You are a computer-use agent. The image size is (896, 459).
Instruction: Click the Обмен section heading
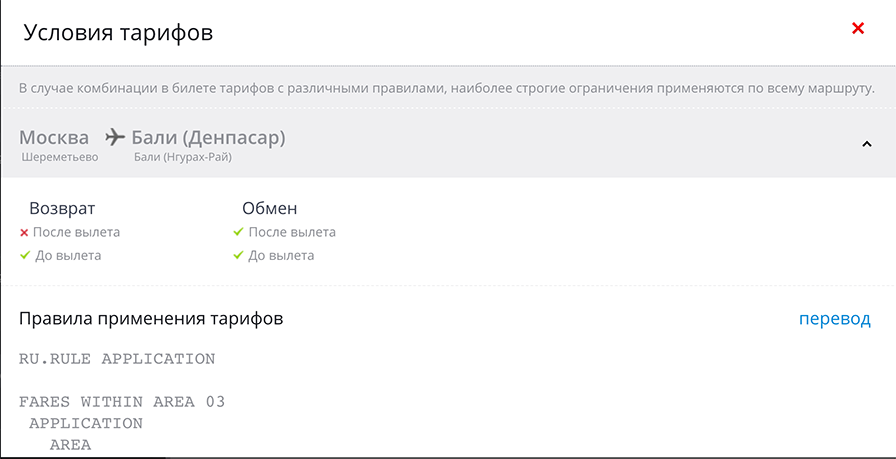tap(270, 209)
